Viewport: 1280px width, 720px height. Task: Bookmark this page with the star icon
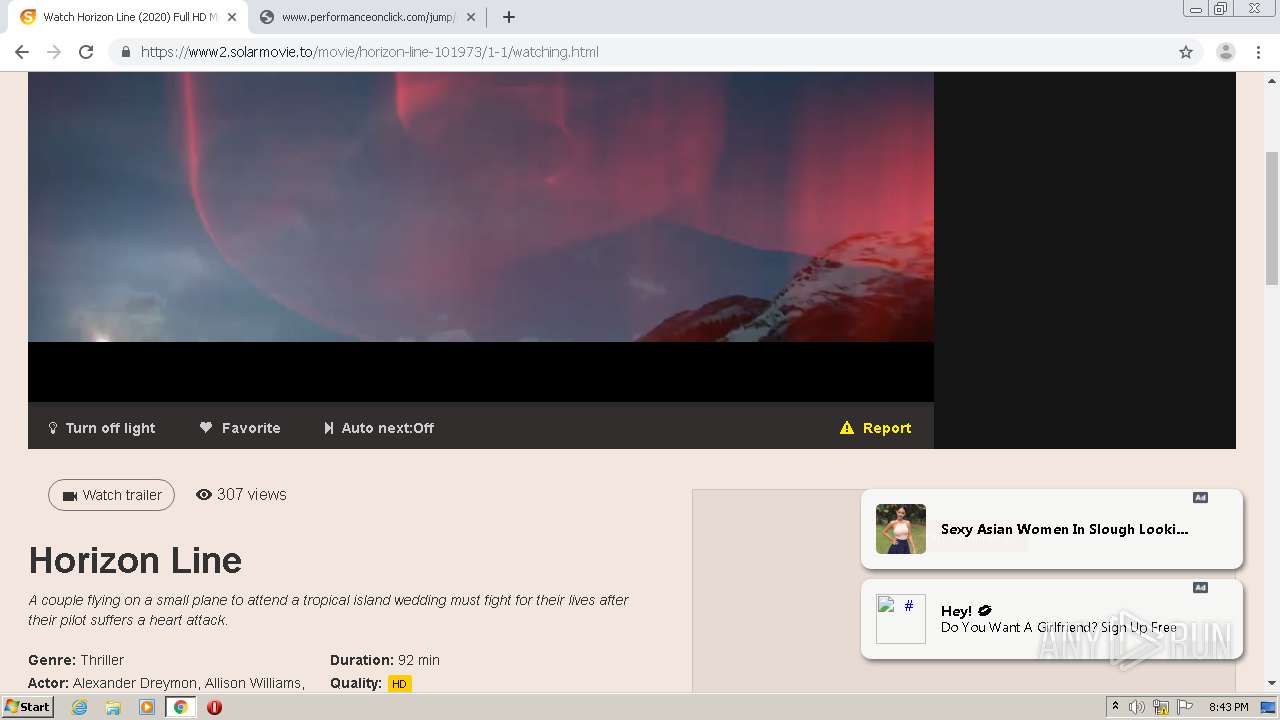[1186, 52]
